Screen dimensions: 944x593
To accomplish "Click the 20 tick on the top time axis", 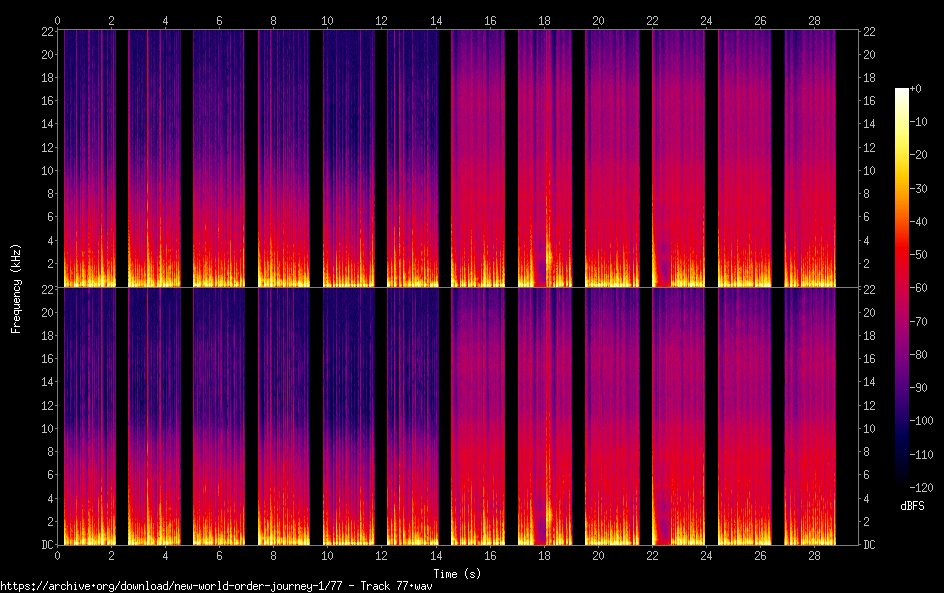I will point(597,20).
